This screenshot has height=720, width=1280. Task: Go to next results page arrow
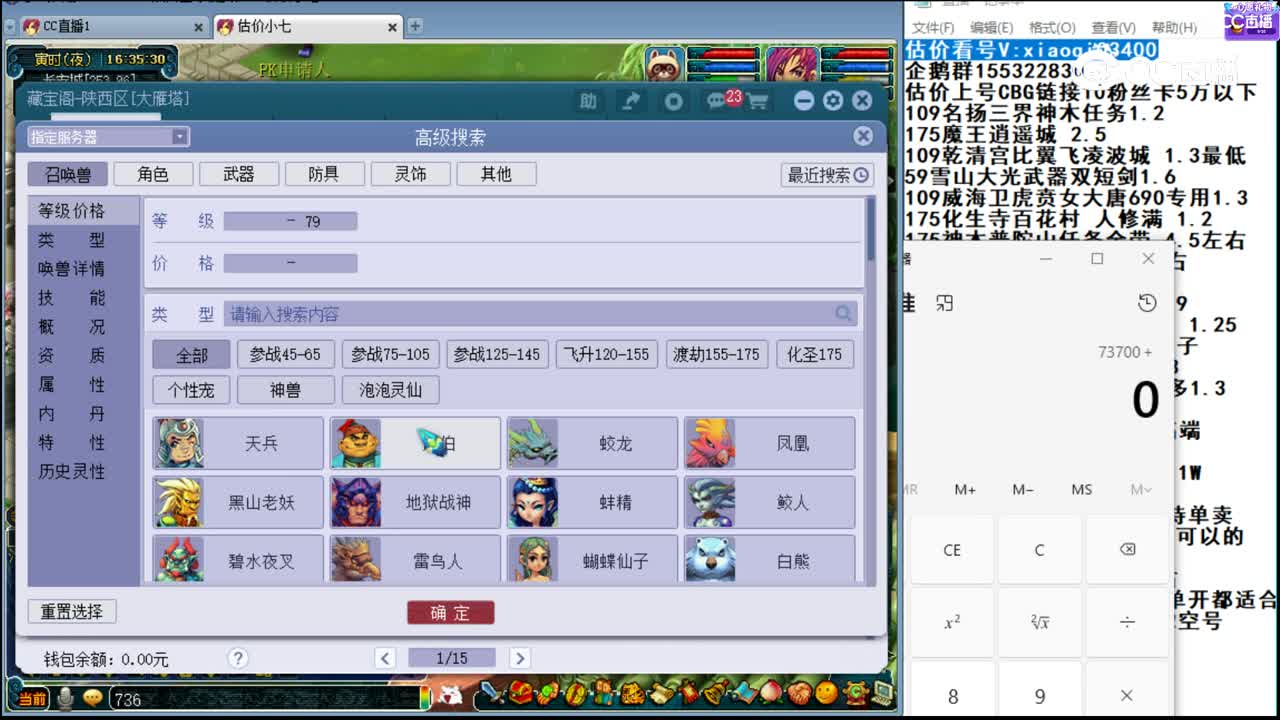(519, 657)
